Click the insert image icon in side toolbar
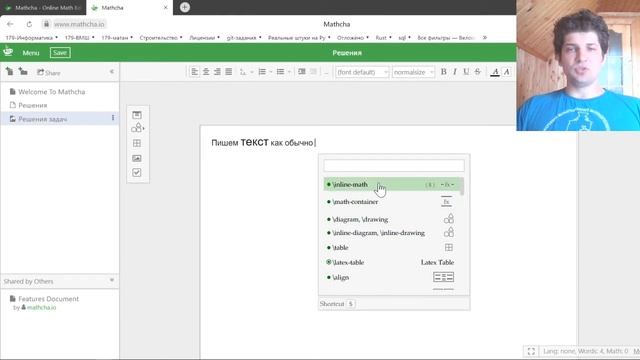Screen dimensions: 640x360 pyautogui.click(x=137, y=158)
